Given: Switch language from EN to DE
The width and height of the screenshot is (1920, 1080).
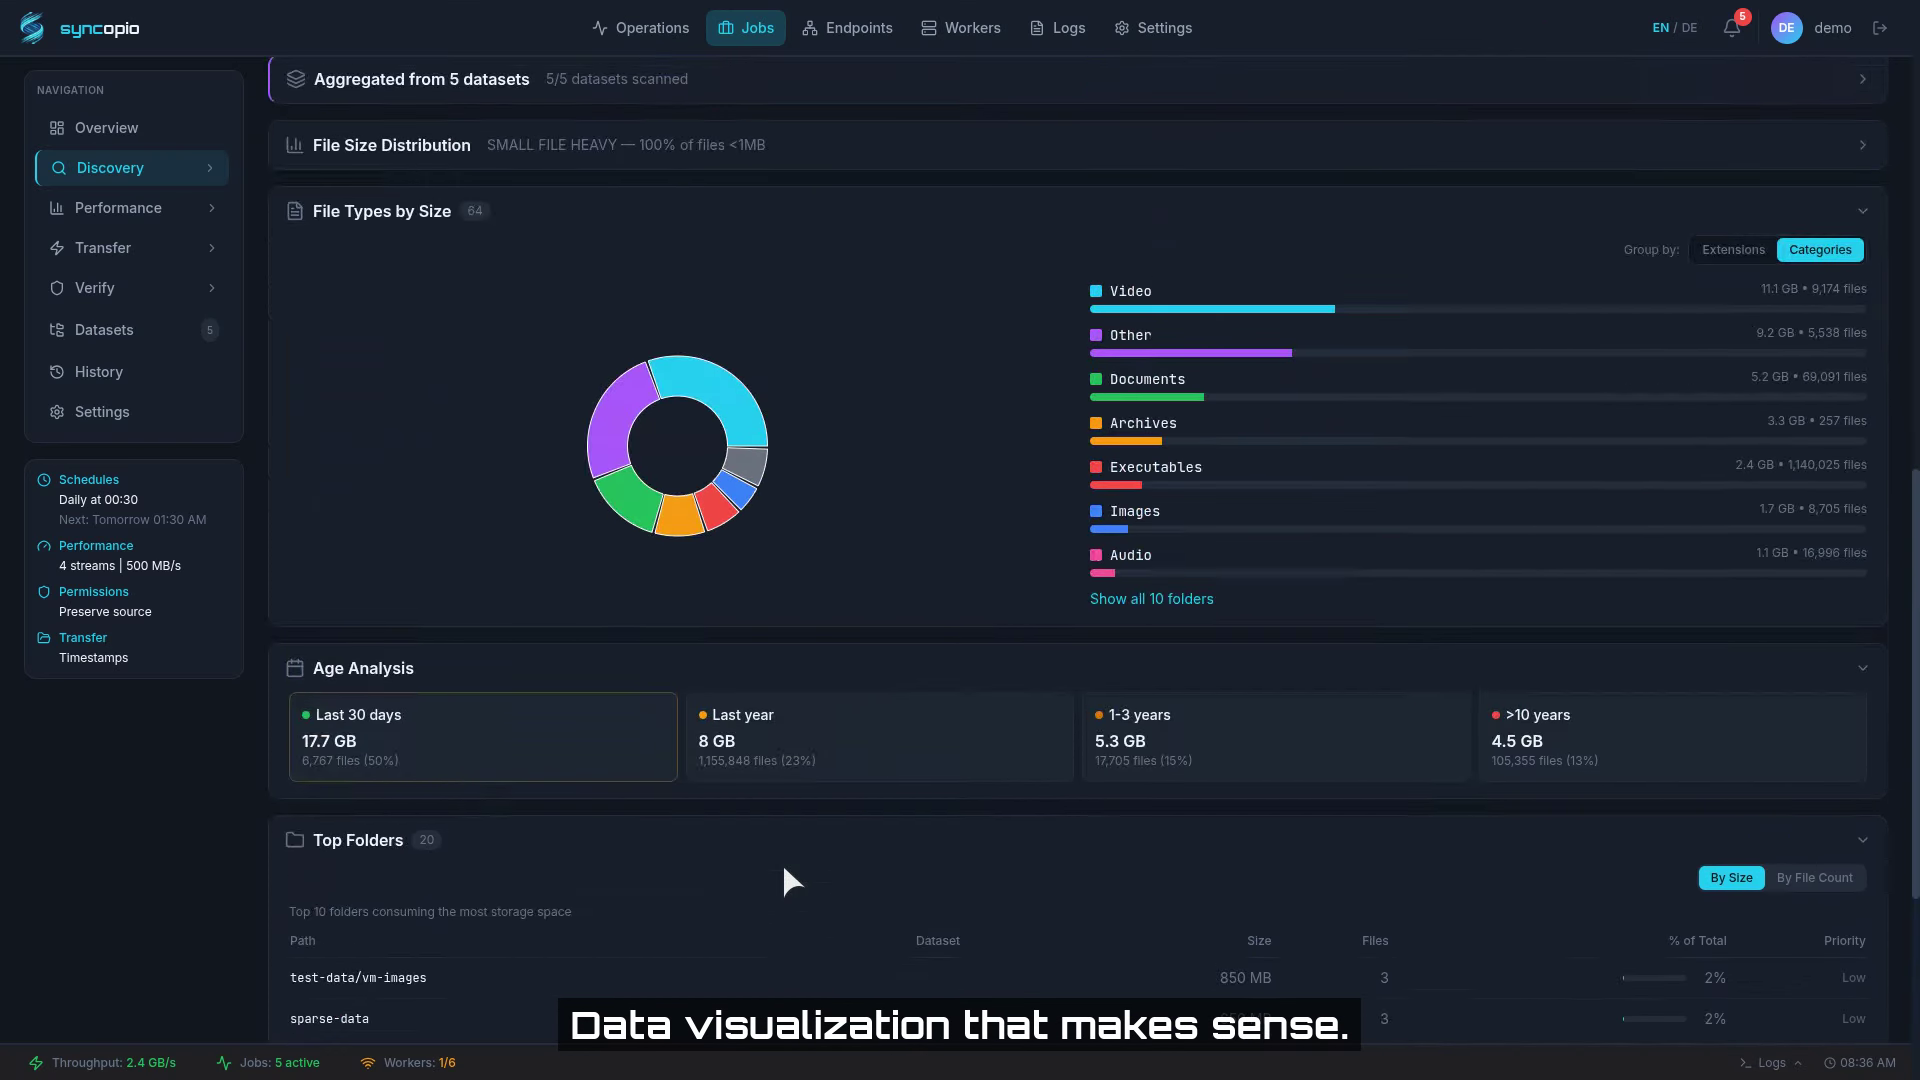Looking at the screenshot, I should tap(1691, 27).
